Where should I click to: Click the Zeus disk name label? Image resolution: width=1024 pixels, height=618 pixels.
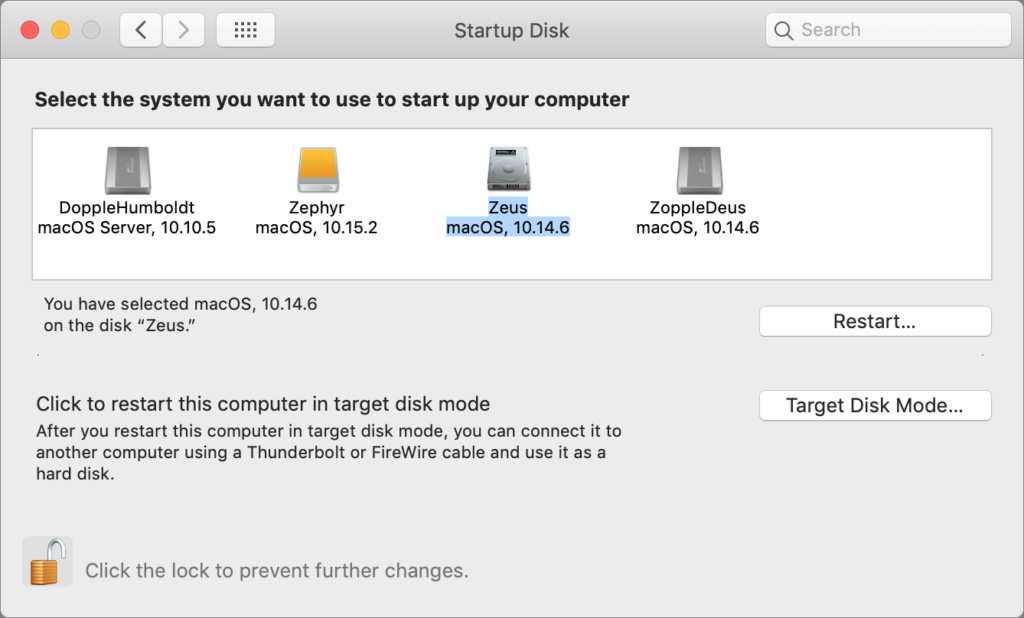click(x=508, y=208)
